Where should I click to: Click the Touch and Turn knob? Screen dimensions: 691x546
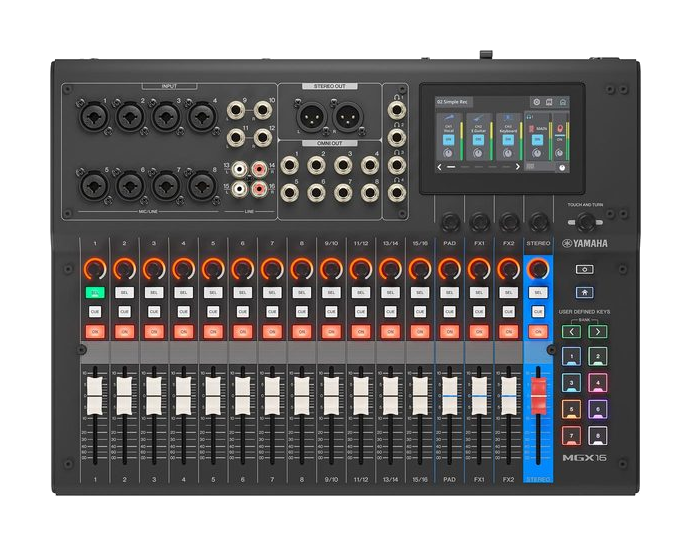[586, 224]
